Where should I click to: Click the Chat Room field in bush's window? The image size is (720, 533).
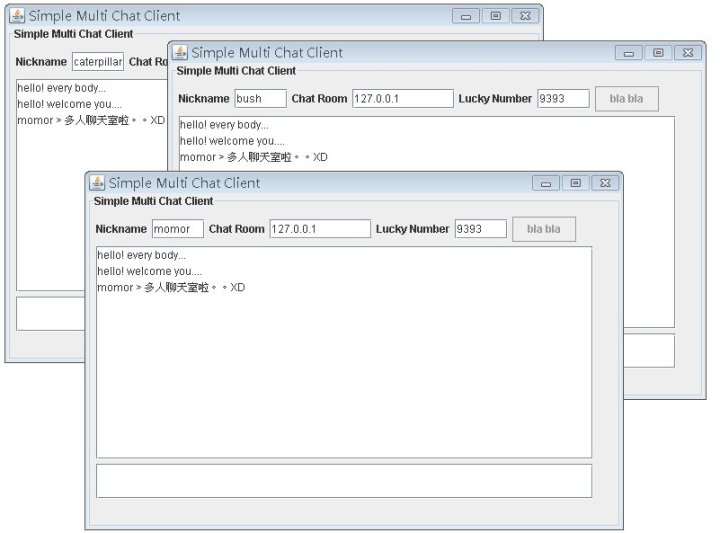pyautogui.click(x=402, y=99)
